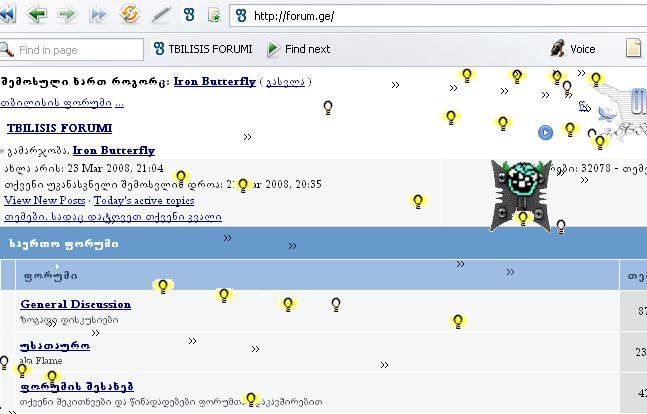Reload the page with the orange arrows icon
The image size is (647, 414).
point(130,14)
